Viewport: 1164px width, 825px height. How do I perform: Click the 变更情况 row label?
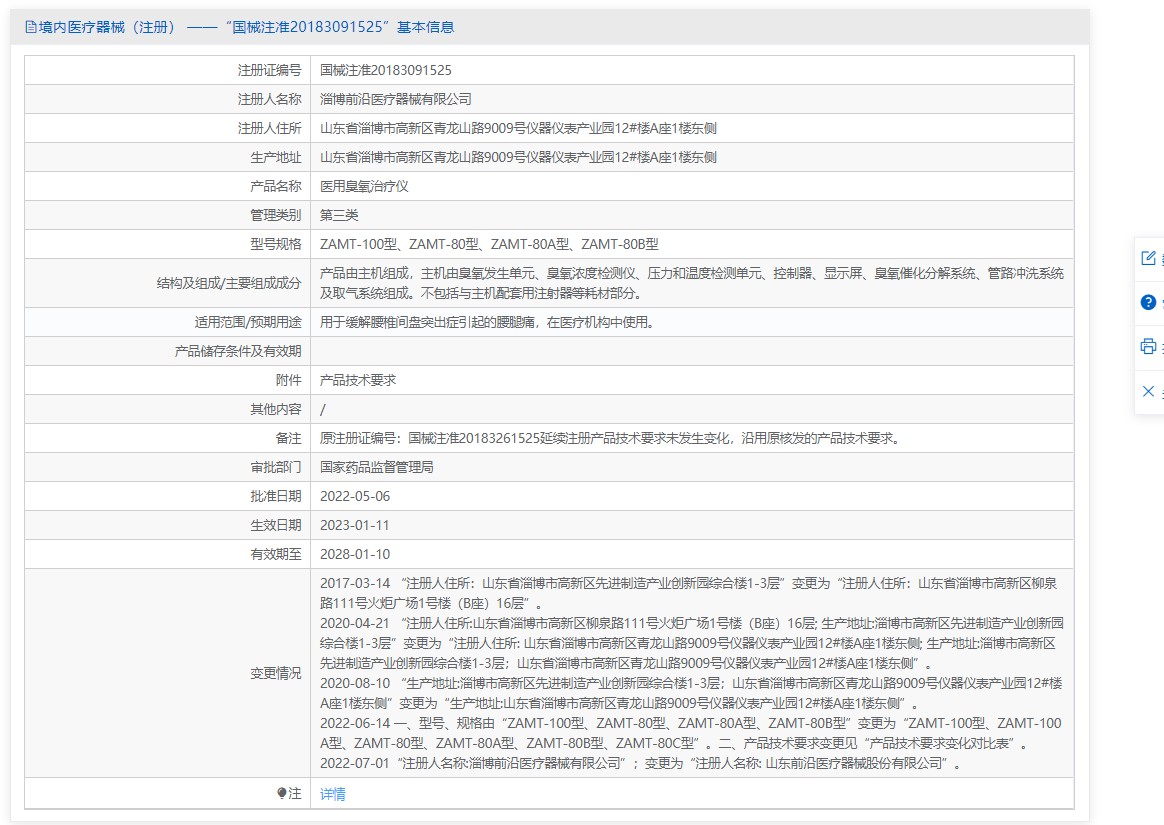(x=275, y=674)
